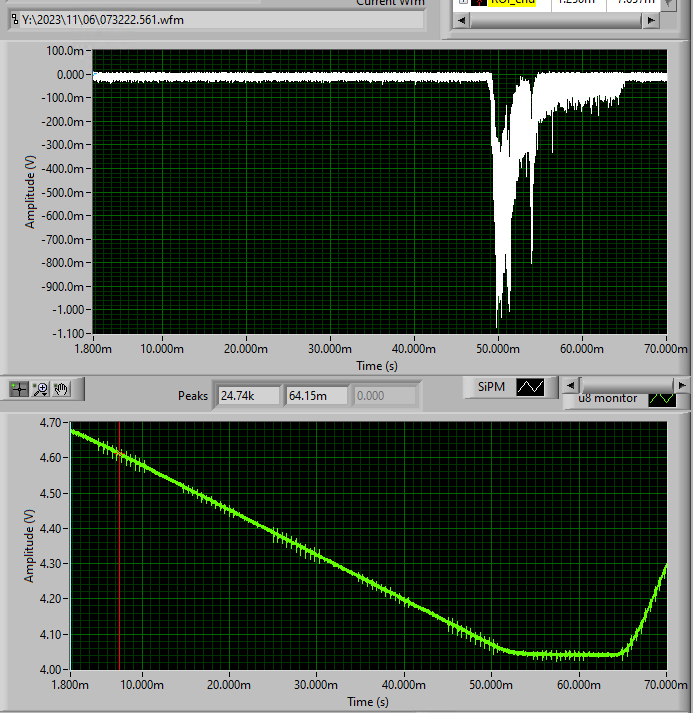Click the ROI_end X value 1.250m
The width and height of the screenshot is (693, 713).
pos(576,2)
